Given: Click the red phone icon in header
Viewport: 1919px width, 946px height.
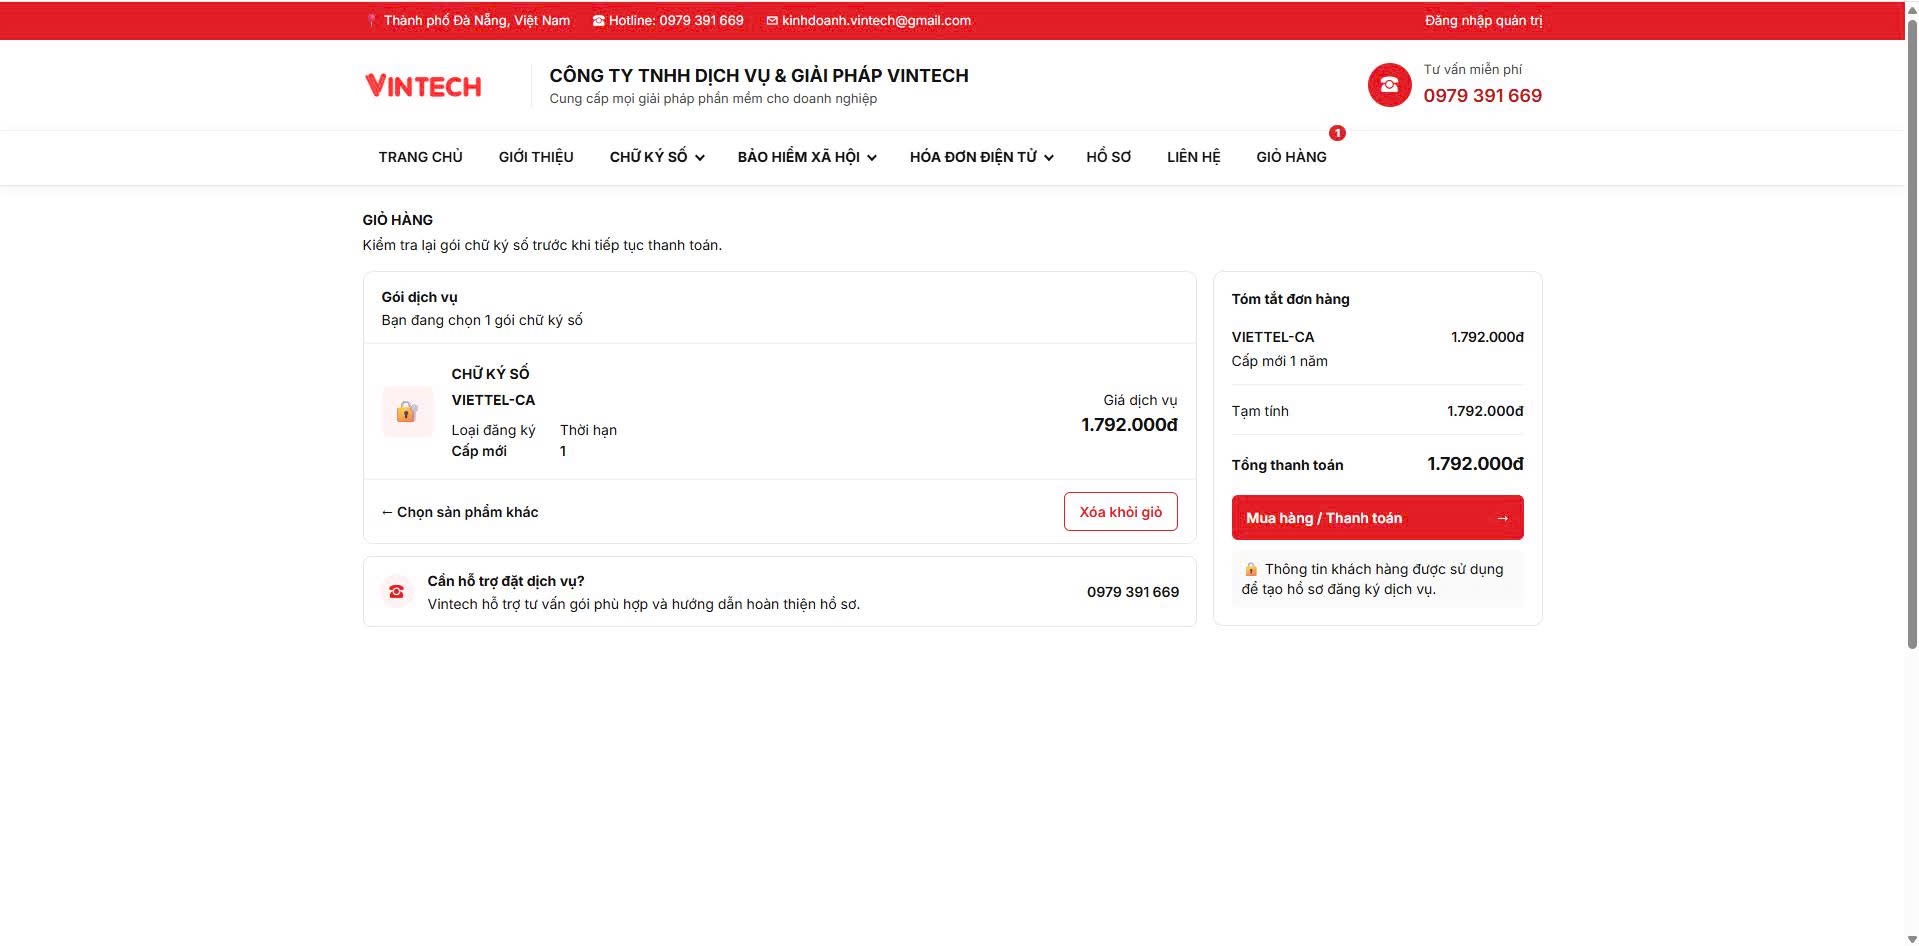Looking at the screenshot, I should [x=1389, y=85].
